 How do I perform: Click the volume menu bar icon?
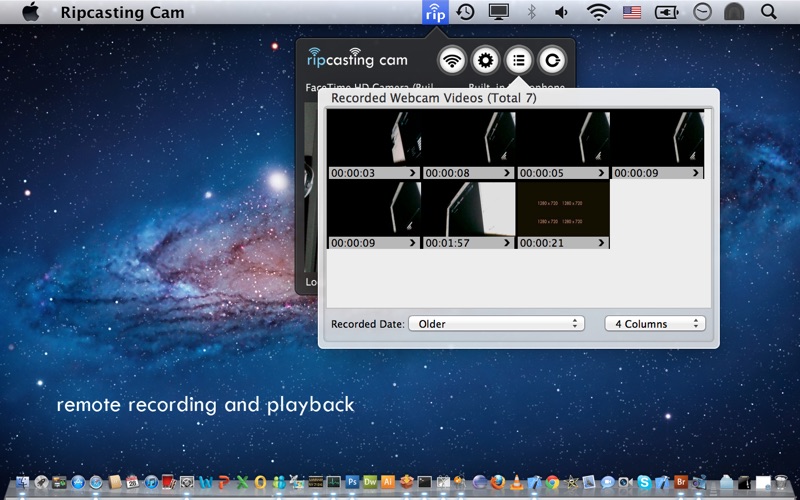pos(562,12)
